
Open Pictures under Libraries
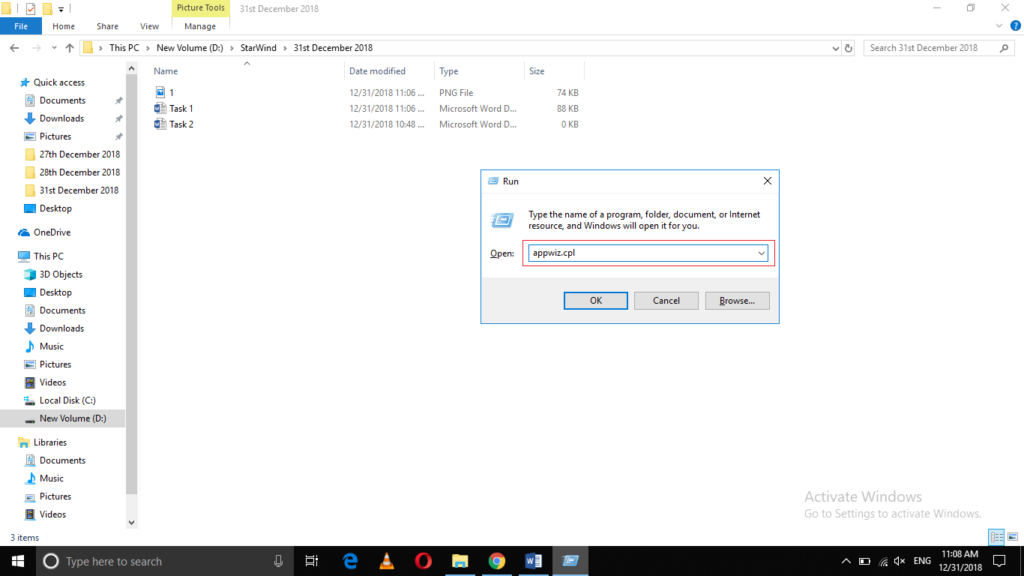[x=55, y=496]
